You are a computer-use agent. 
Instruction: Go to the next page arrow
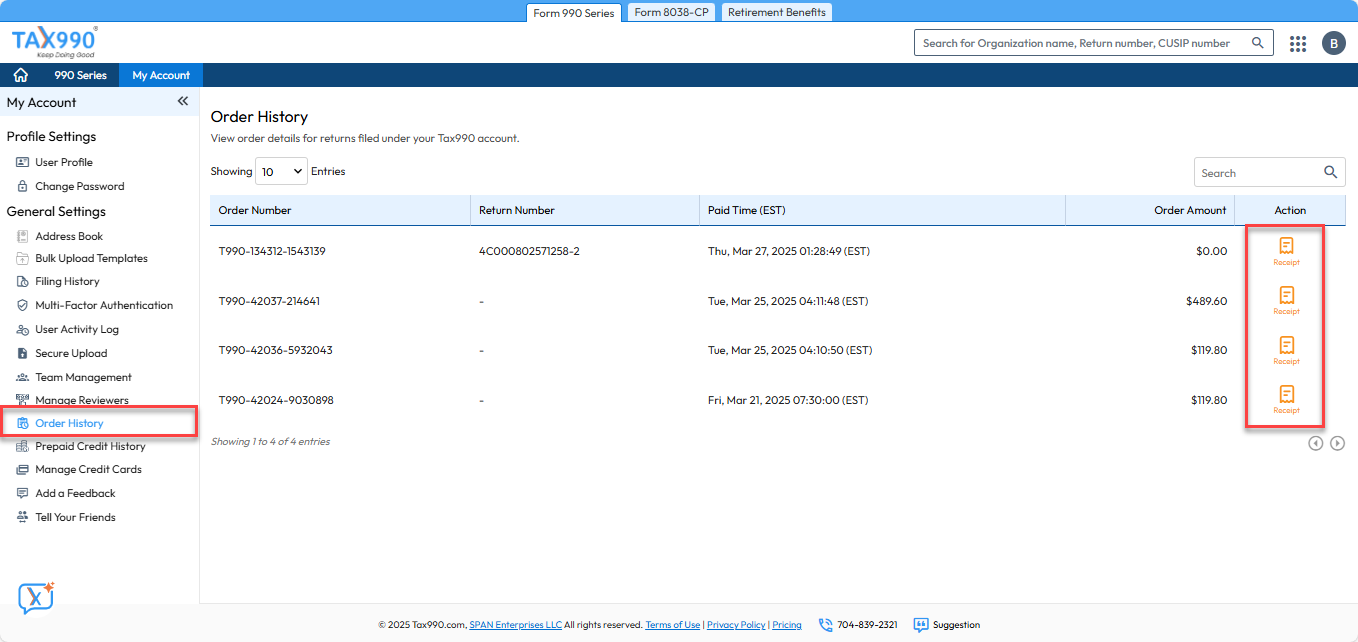(x=1337, y=443)
